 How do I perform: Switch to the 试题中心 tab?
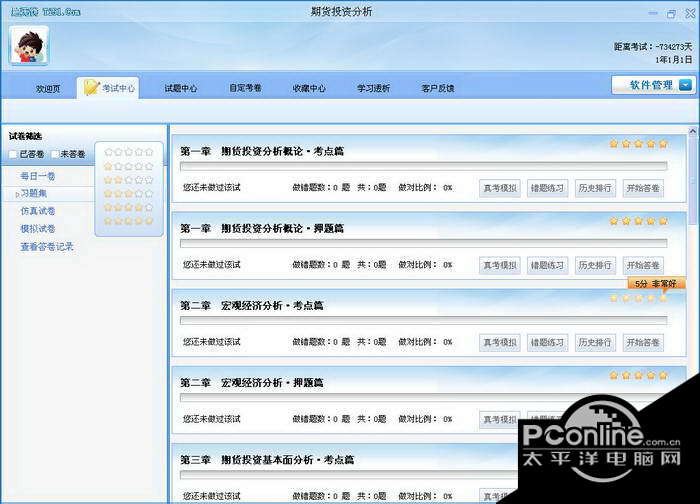coord(180,88)
